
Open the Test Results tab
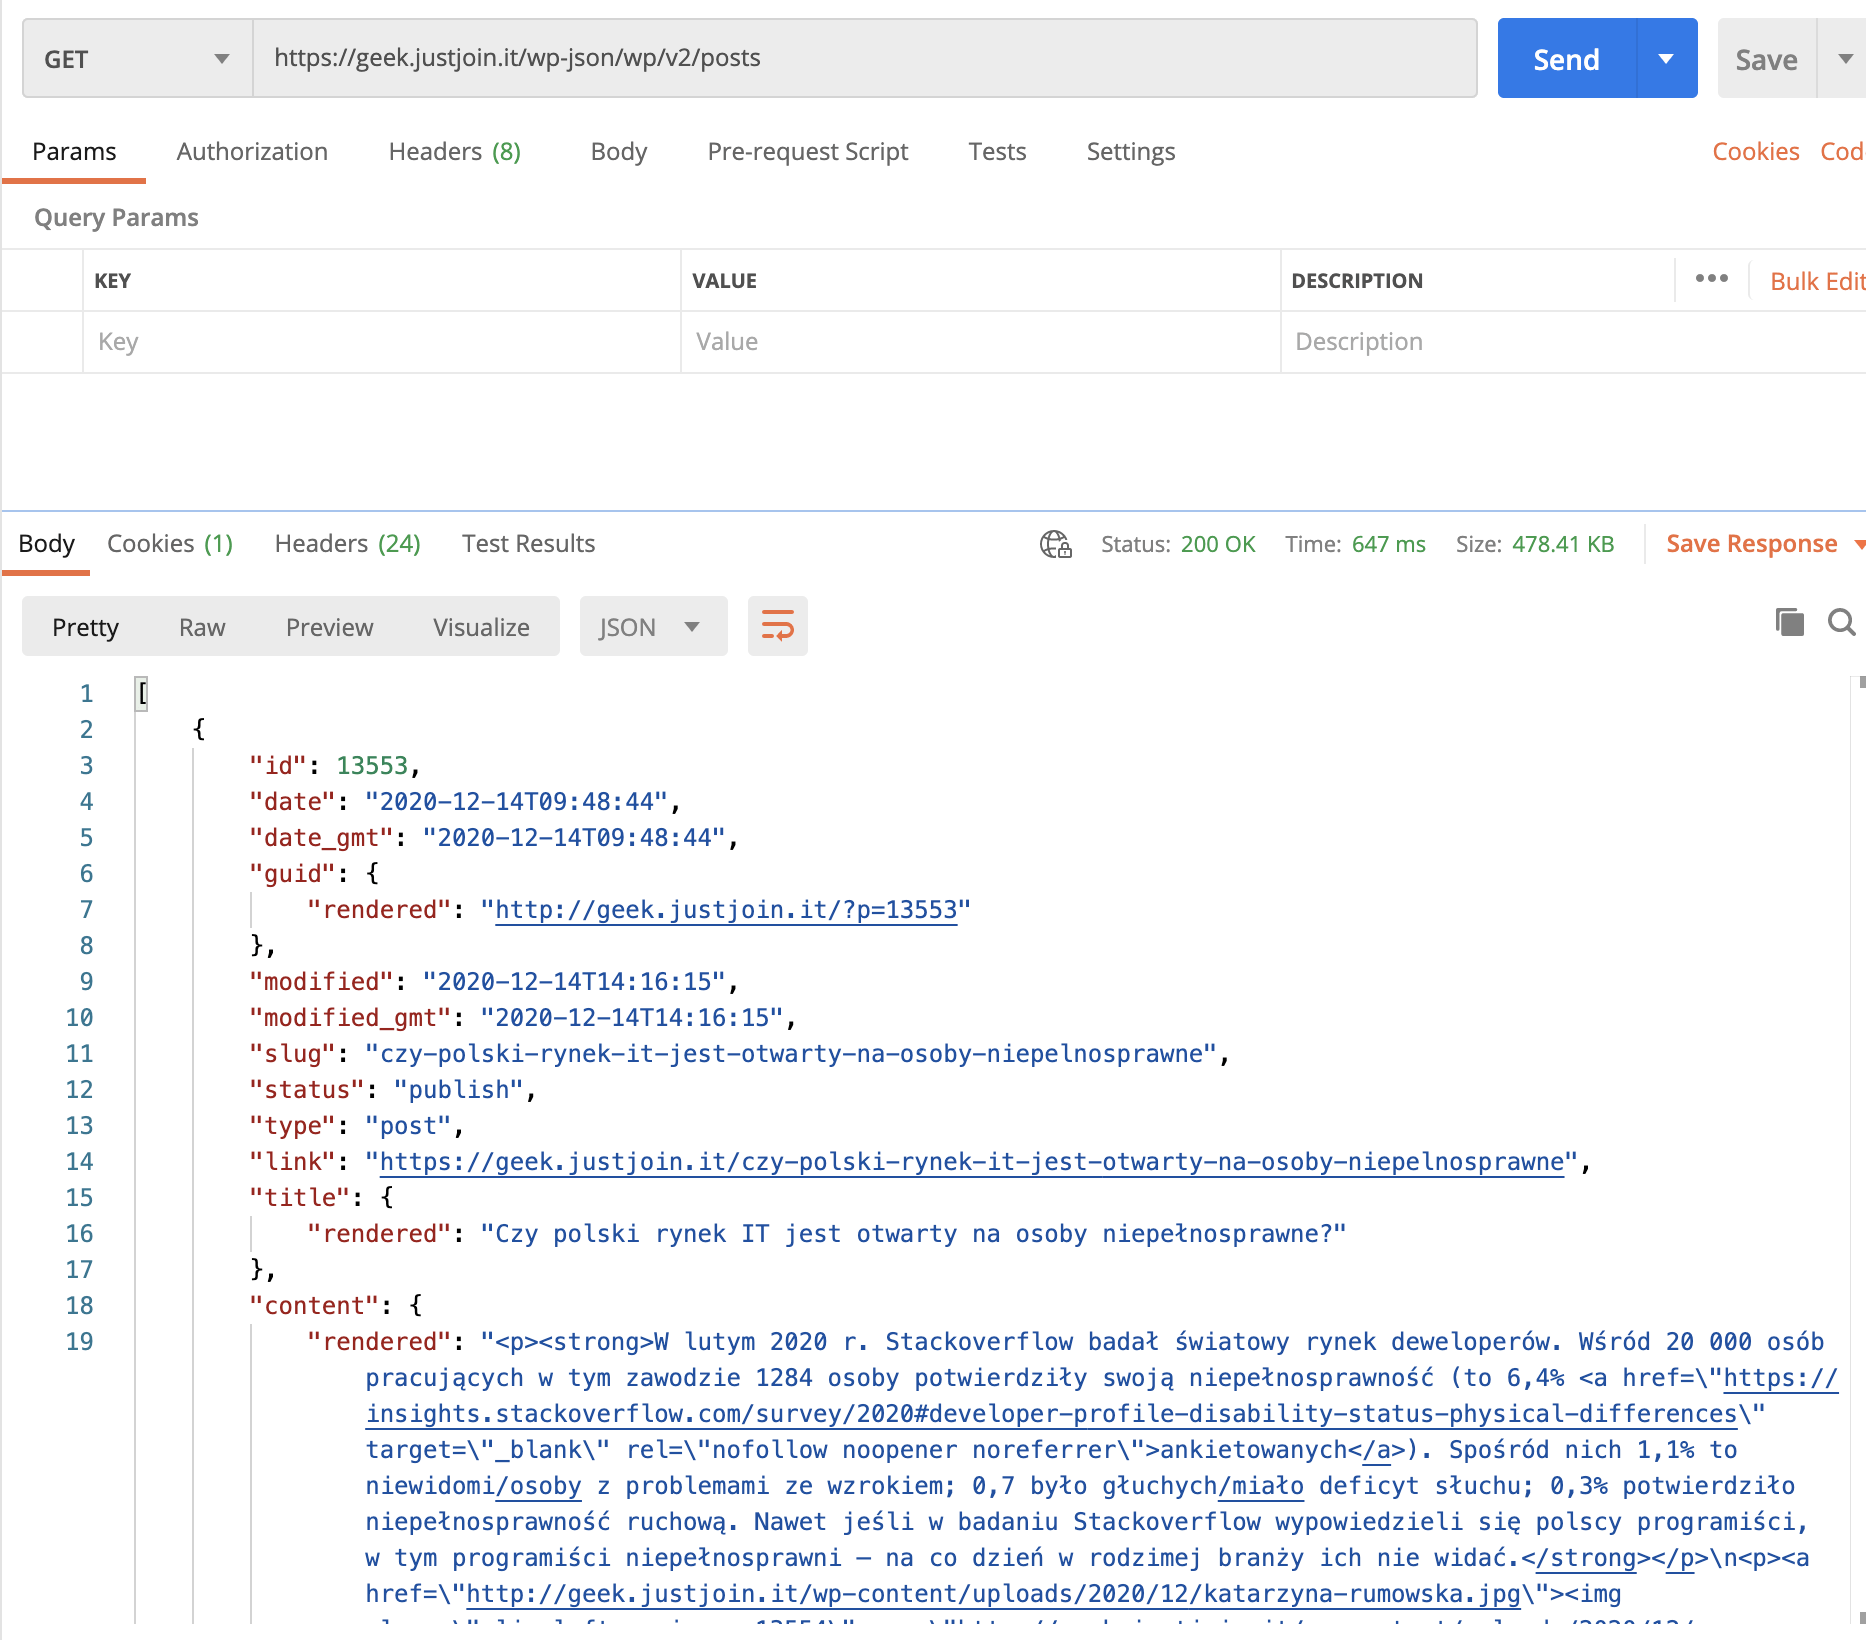pyautogui.click(x=528, y=544)
